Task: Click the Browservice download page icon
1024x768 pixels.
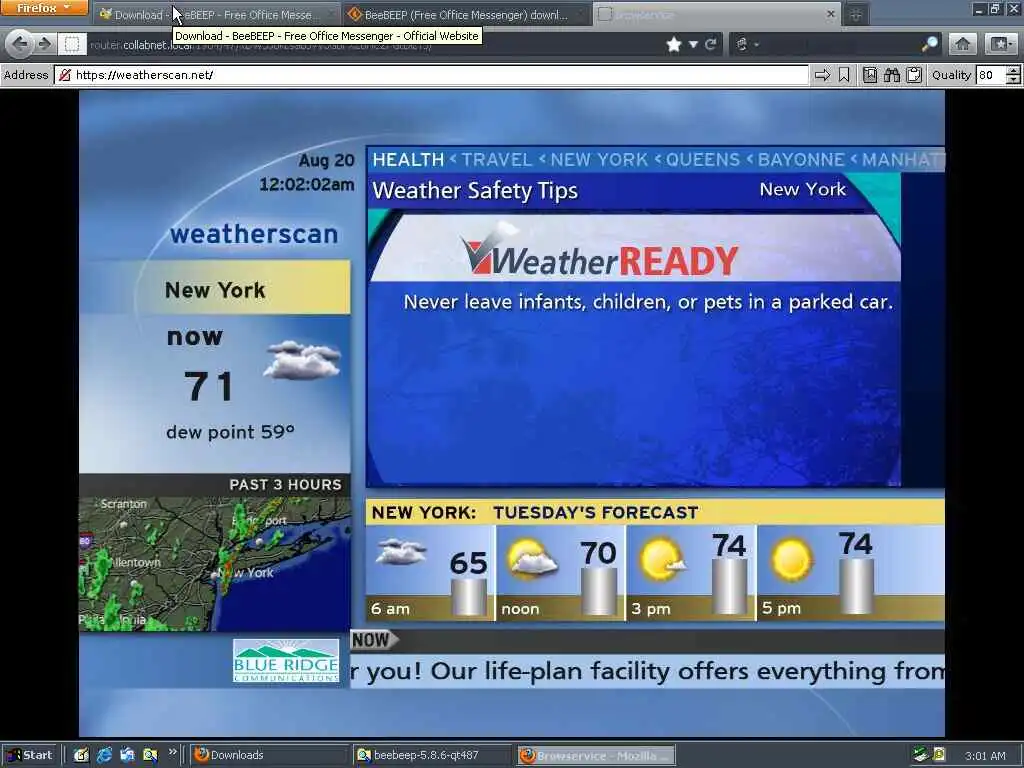Action: point(870,75)
